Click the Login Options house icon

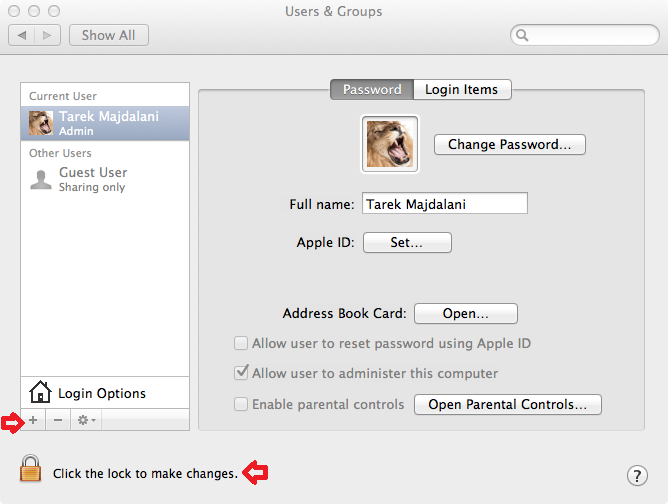click(40, 392)
